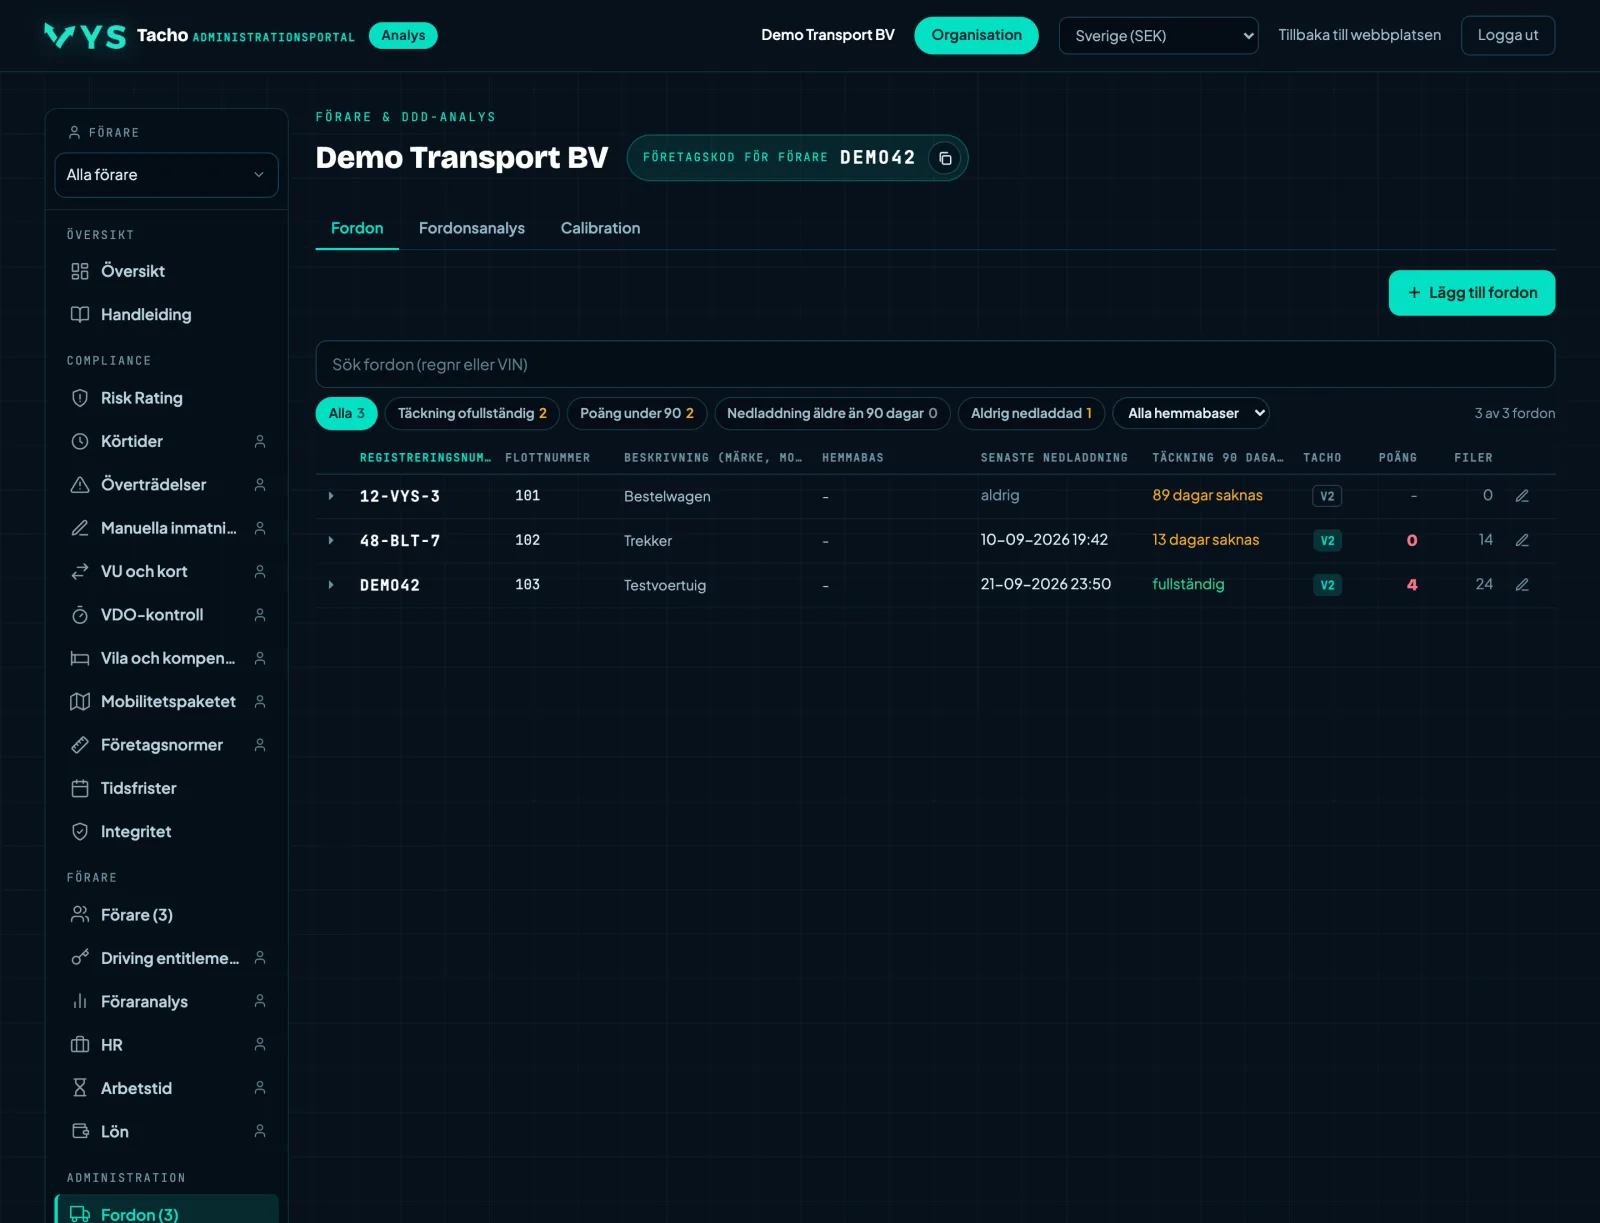This screenshot has height=1223, width=1600.
Task: Switch to Organisation mode
Action: [x=976, y=35]
